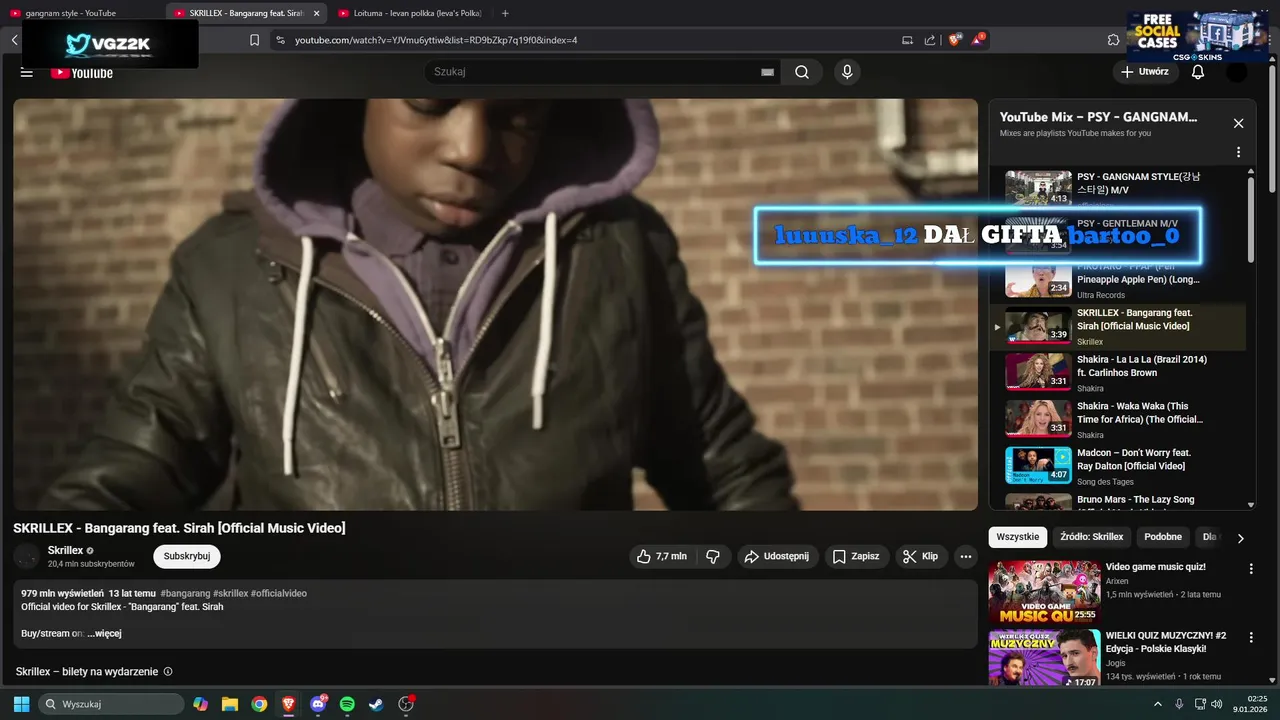Screen dimensions: 1280x720
Task: Play PSY - GANGNAM STYLE from playlist
Action: tap(1117, 187)
